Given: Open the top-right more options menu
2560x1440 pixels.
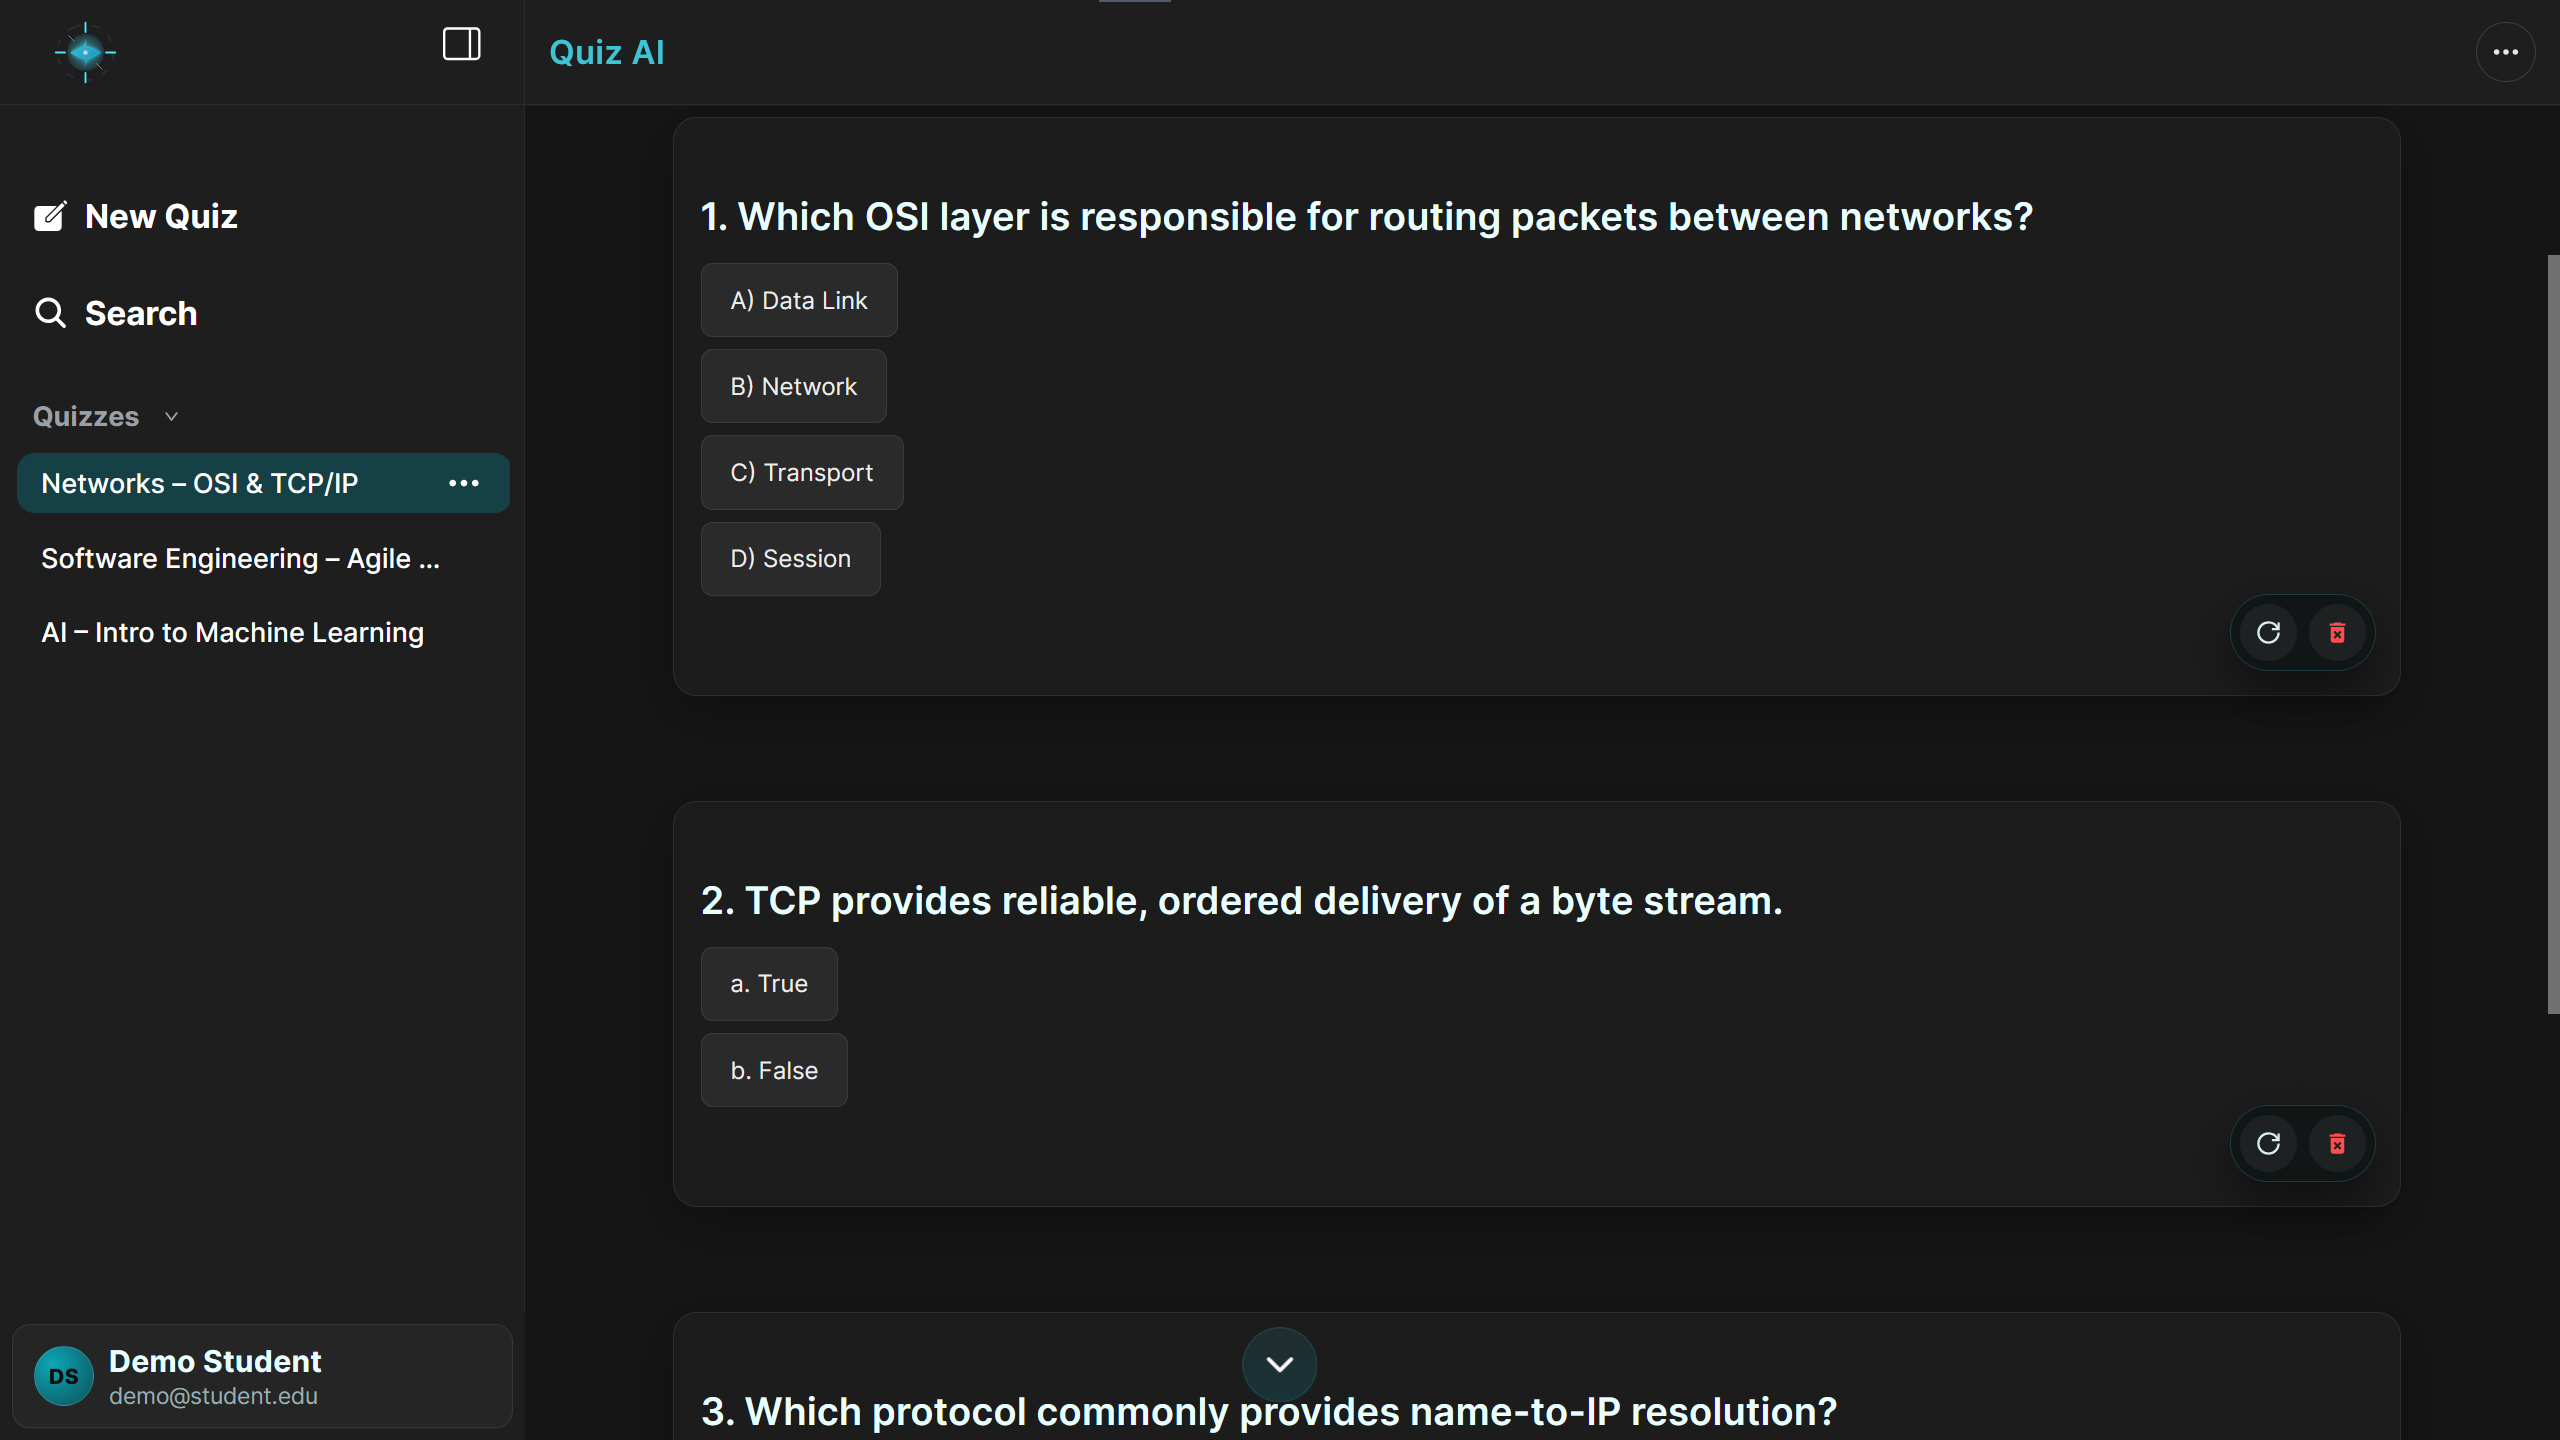Looking at the screenshot, I should point(2505,52).
